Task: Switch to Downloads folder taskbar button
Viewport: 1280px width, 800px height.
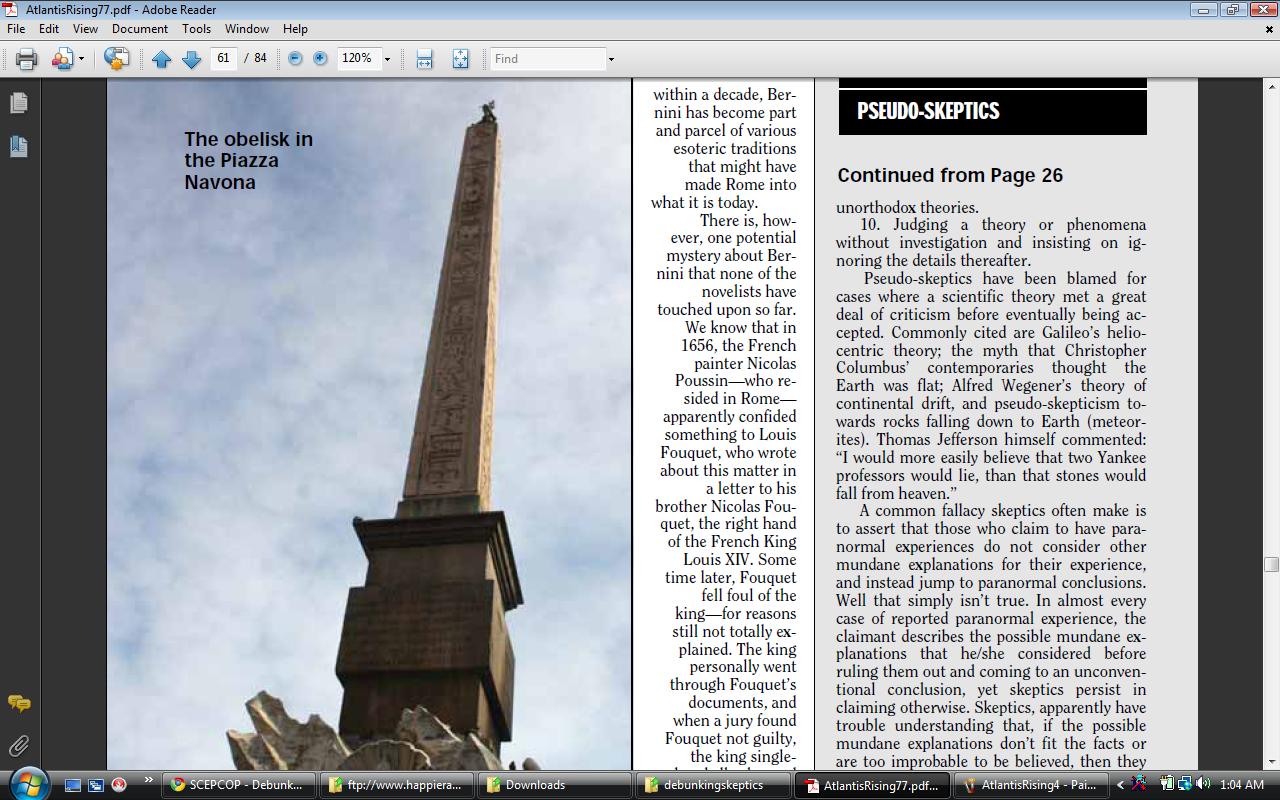Action: point(555,785)
